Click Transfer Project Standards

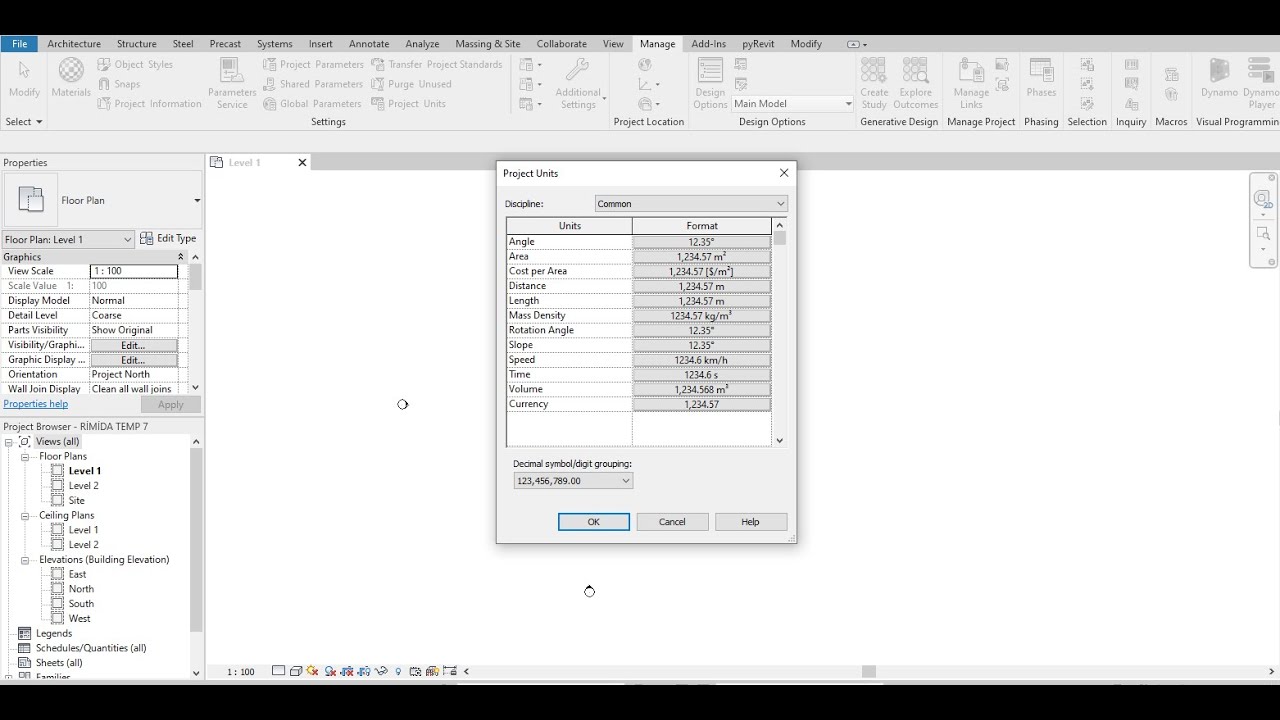437,64
